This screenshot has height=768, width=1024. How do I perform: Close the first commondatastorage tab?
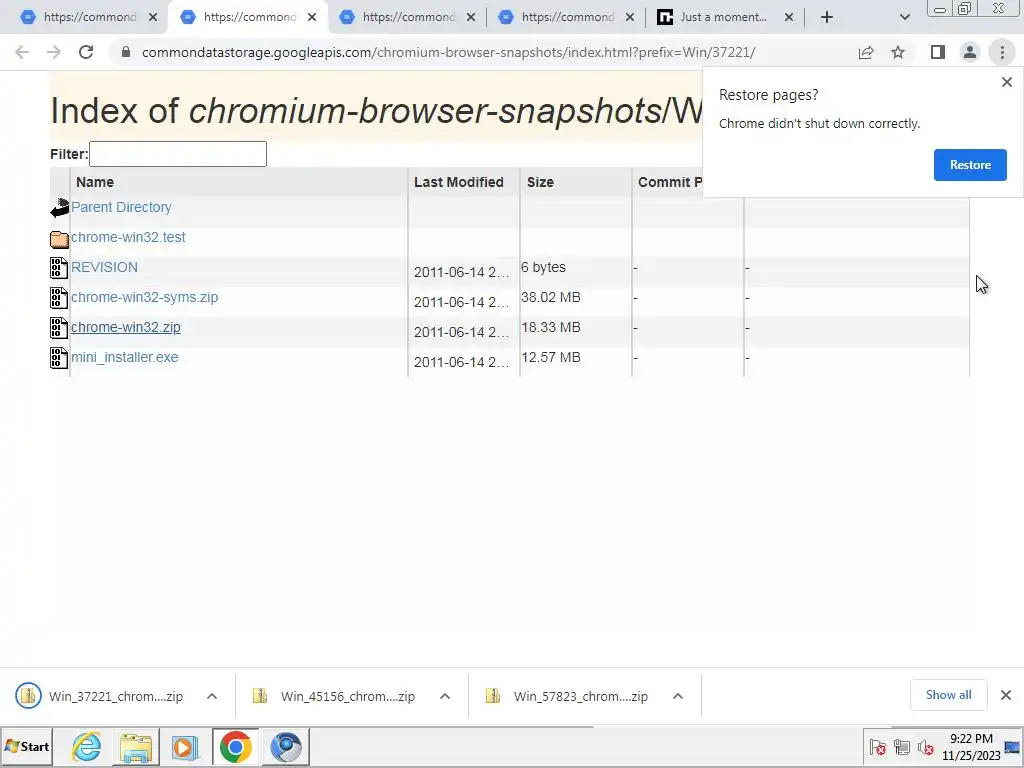point(153,17)
